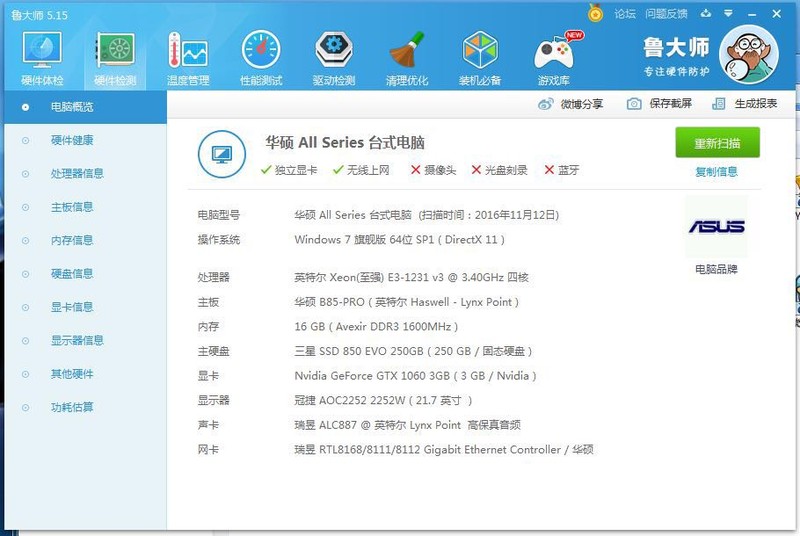Open 清理优化 broom cleanup icon
Screen dimensions: 800x536
coord(407,58)
